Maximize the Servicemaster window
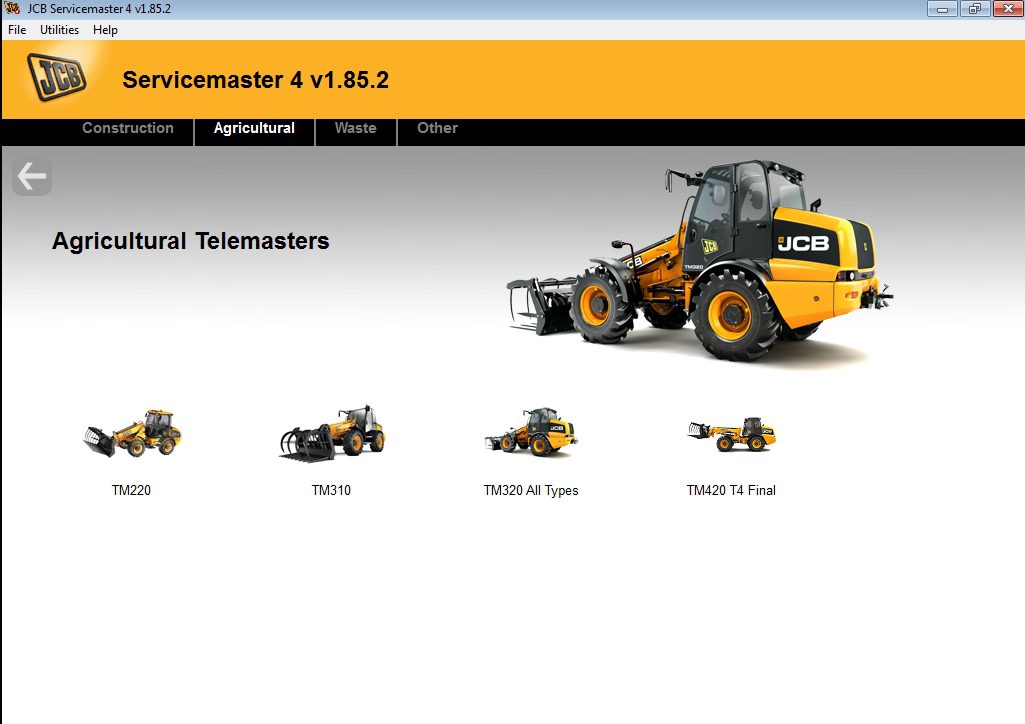 (x=974, y=8)
